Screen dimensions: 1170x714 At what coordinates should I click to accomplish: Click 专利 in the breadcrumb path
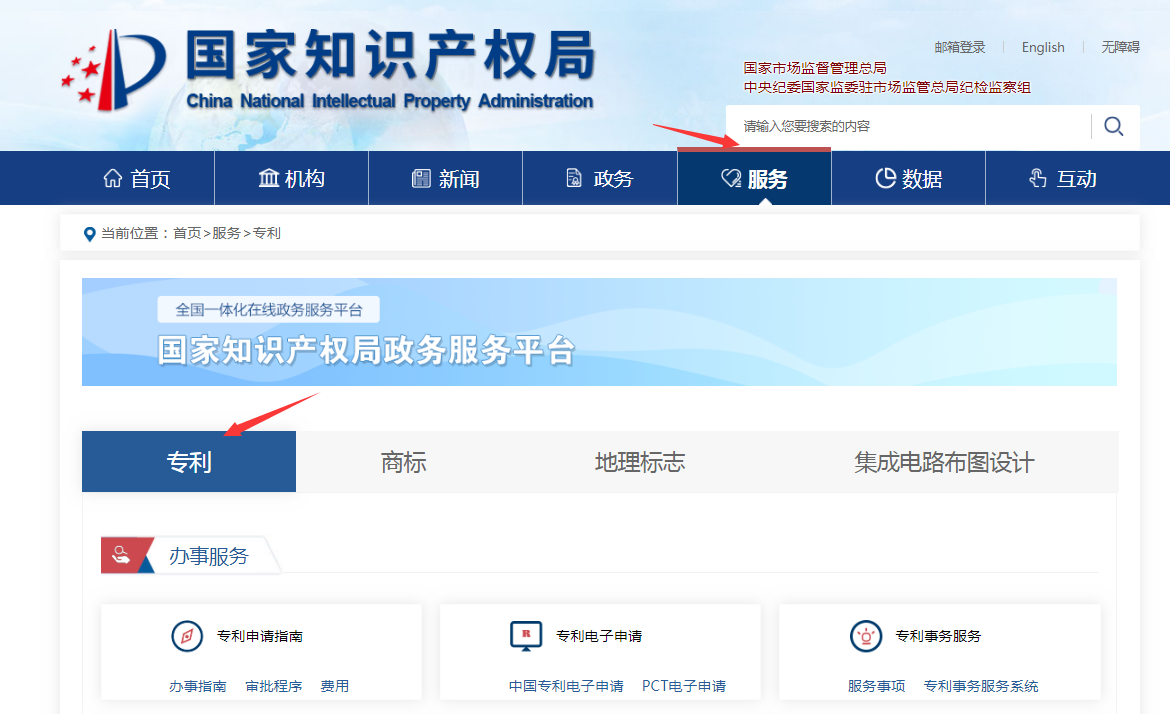pyautogui.click(x=267, y=234)
